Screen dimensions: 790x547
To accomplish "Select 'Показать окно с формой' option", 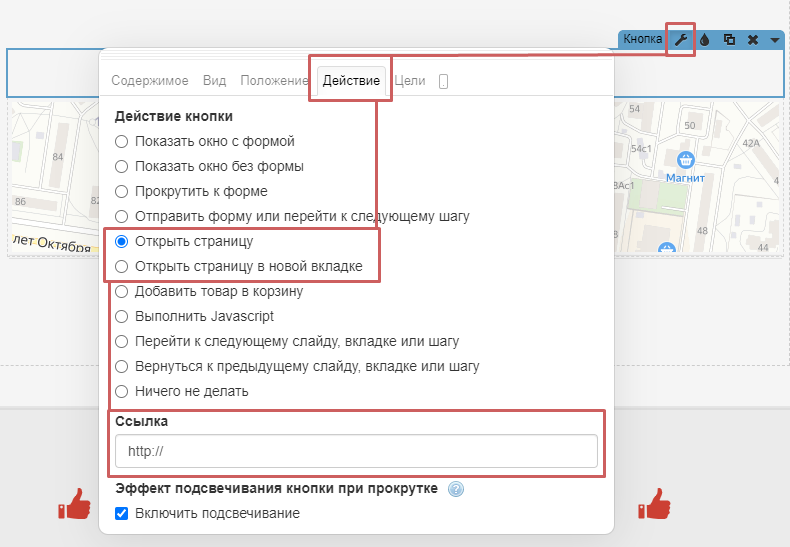I will tap(122, 142).
